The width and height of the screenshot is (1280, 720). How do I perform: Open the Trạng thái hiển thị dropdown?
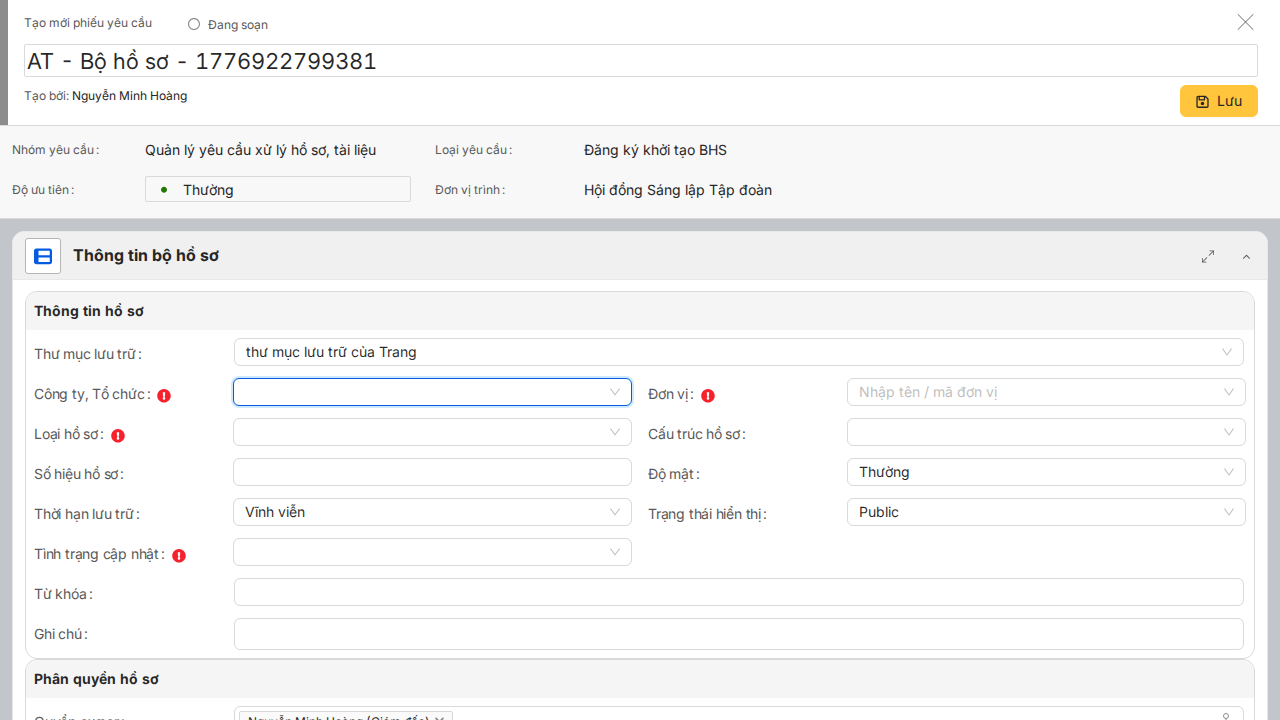(1045, 512)
